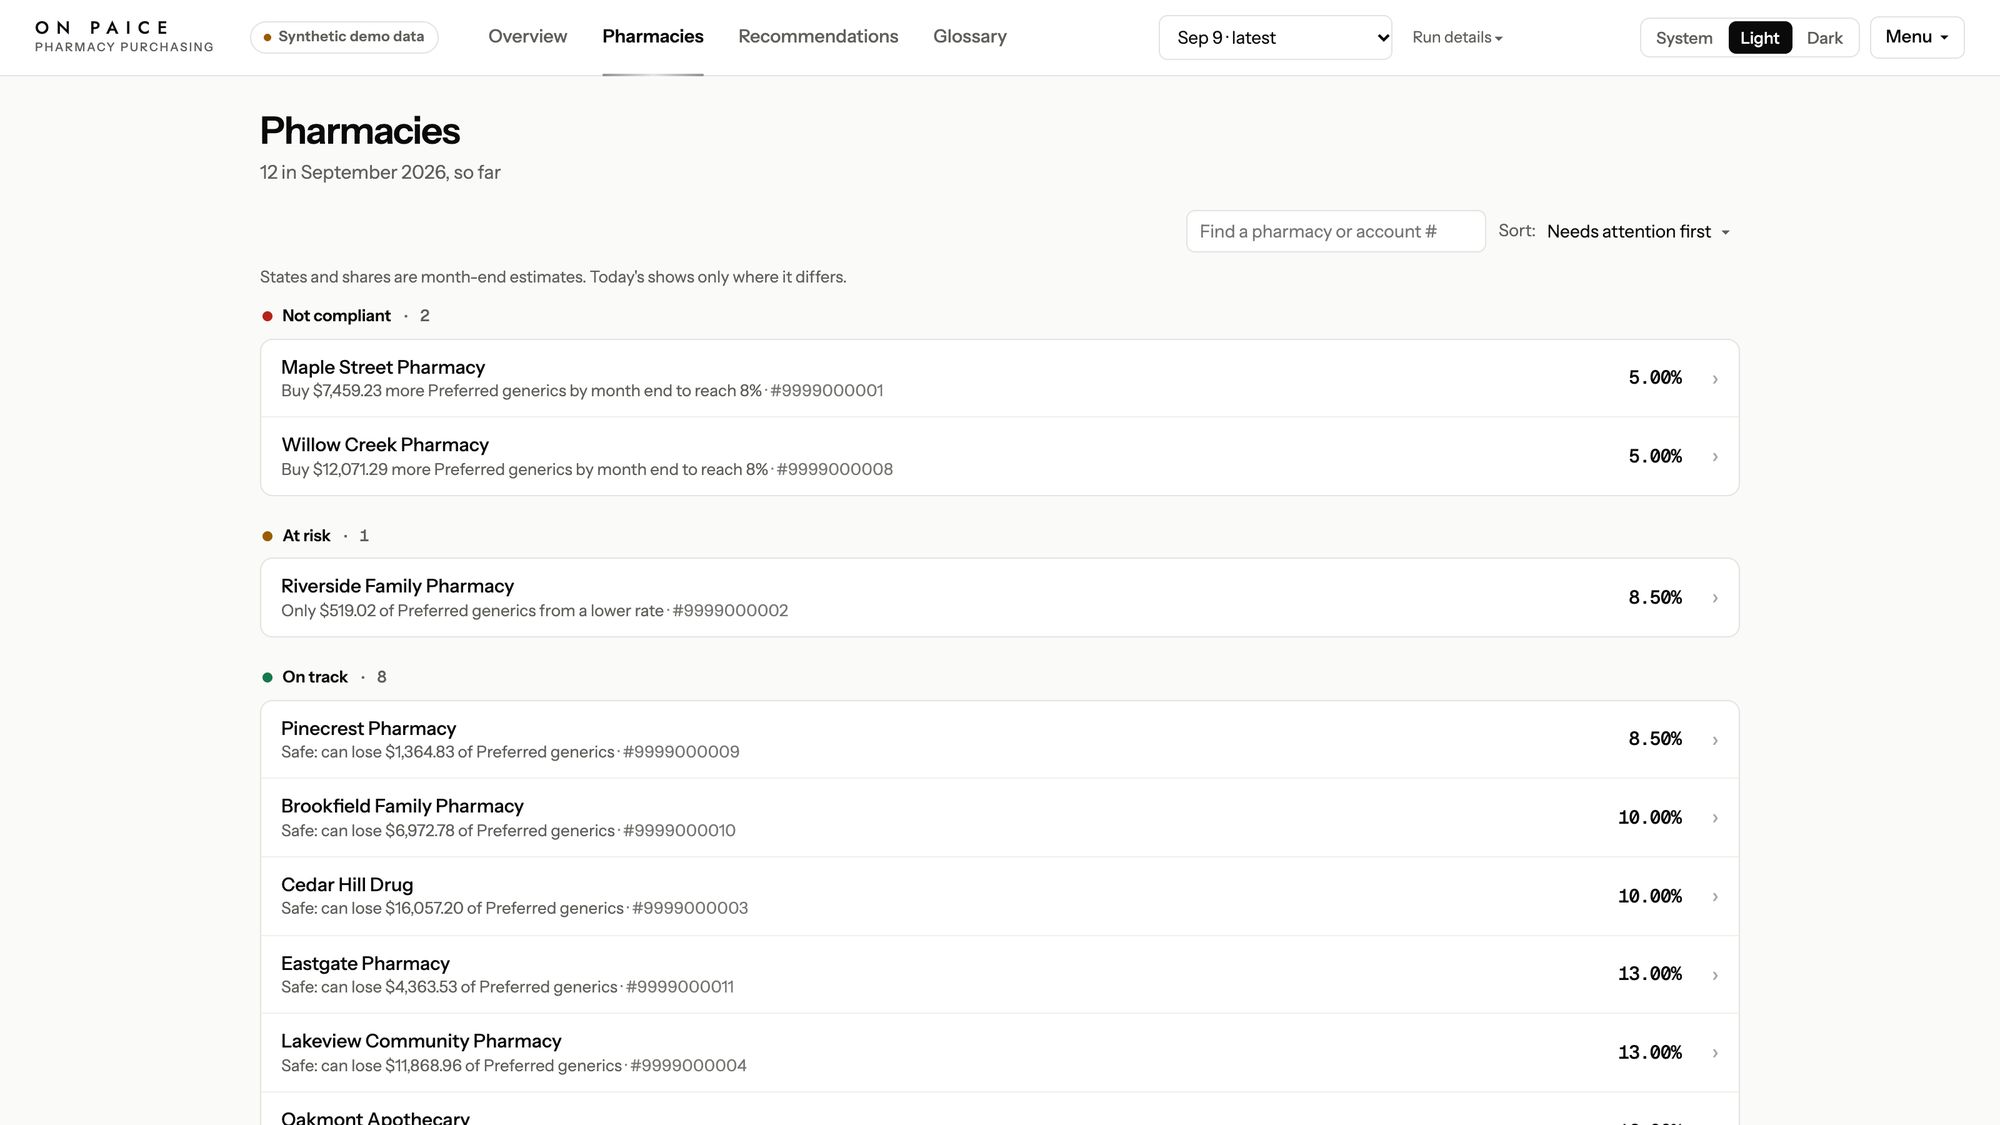Switch to Dark theme
The width and height of the screenshot is (2000, 1125).
(x=1824, y=38)
